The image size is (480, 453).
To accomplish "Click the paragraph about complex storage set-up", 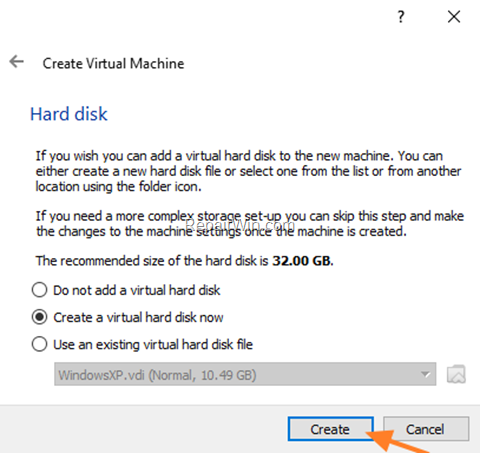I will click(250, 224).
